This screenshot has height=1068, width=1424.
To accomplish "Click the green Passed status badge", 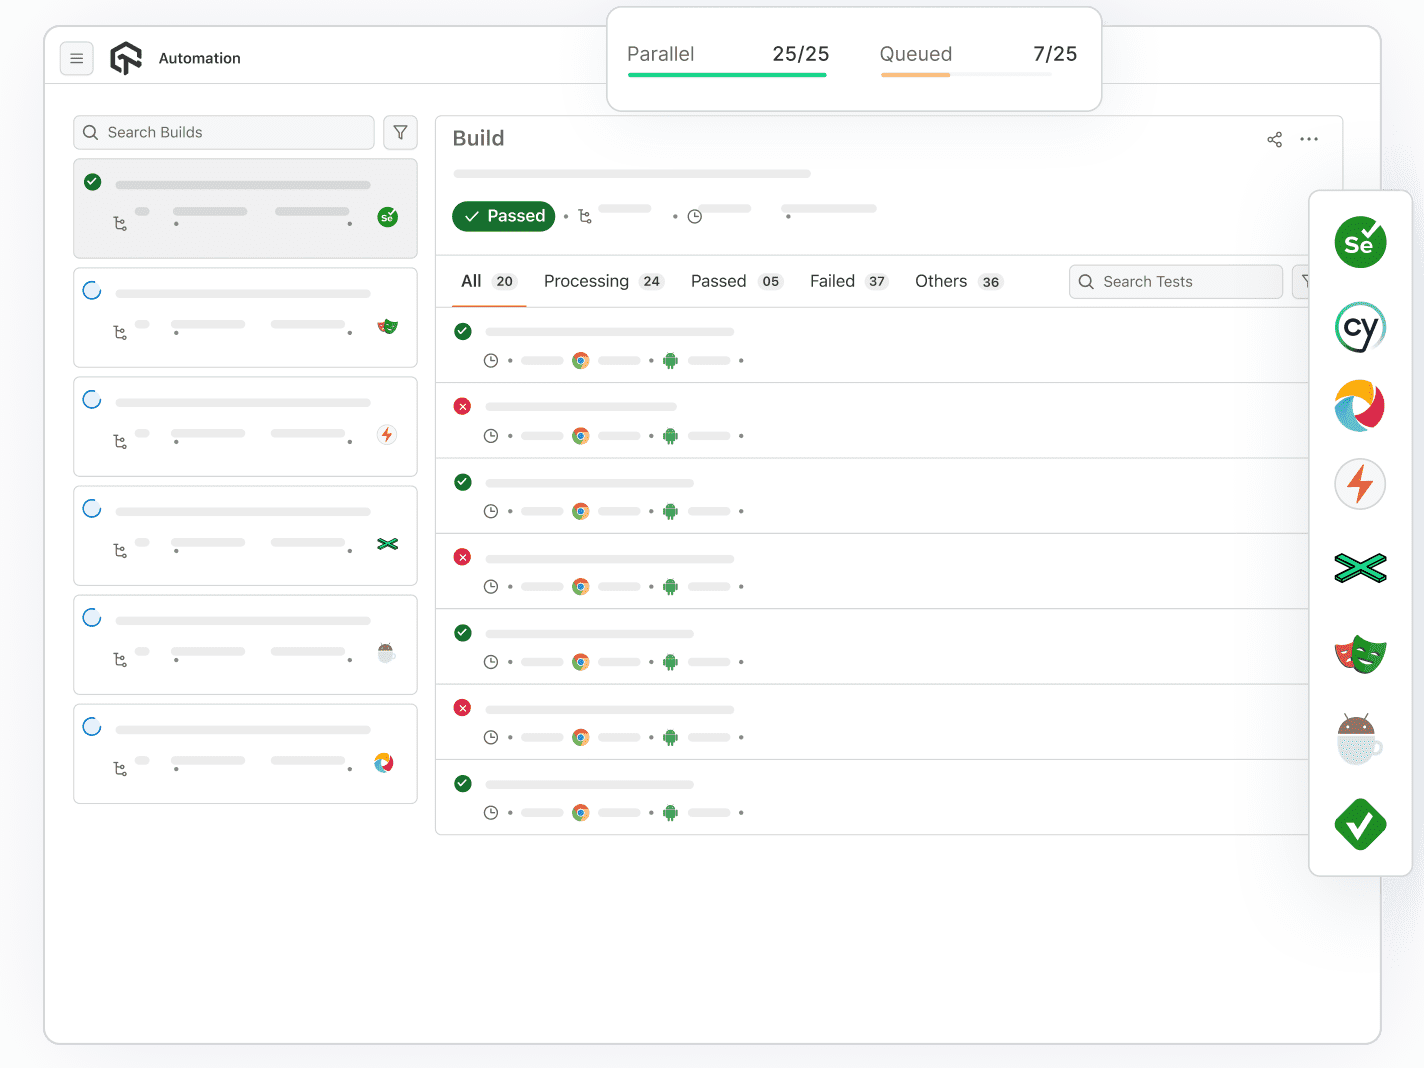I will (x=503, y=216).
